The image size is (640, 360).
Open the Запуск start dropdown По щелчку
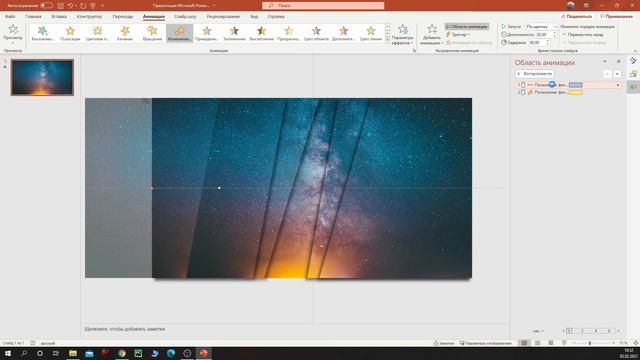point(541,27)
